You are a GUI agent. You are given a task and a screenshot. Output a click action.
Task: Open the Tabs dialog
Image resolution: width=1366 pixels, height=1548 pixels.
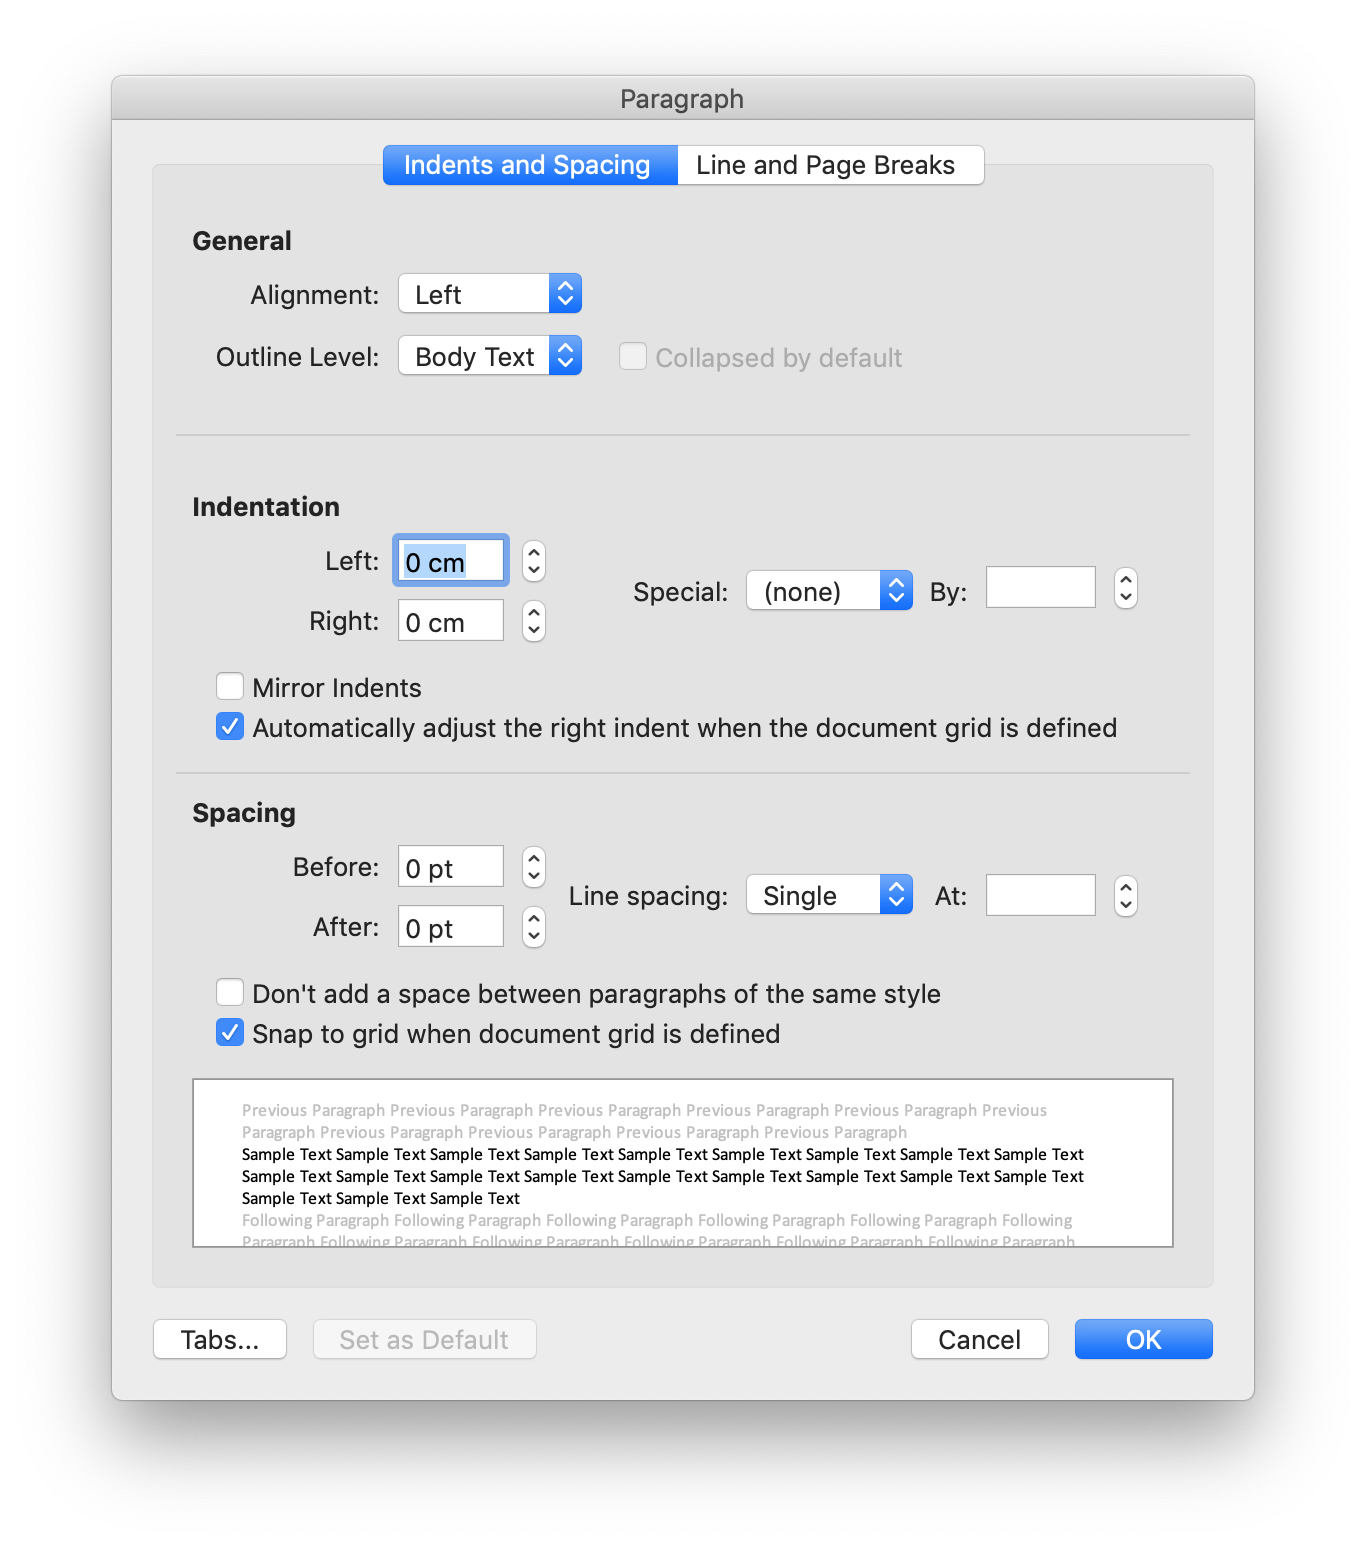(219, 1339)
